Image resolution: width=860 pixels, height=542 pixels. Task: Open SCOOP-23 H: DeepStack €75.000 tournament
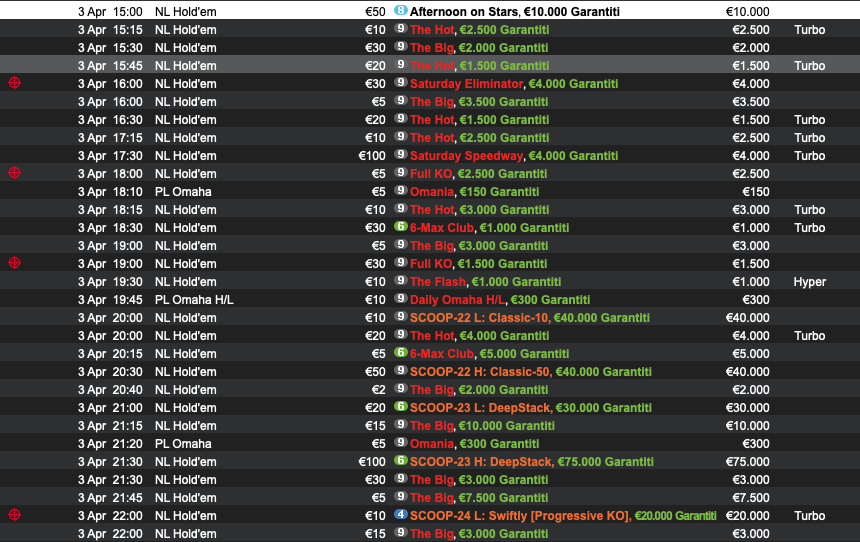click(531, 462)
